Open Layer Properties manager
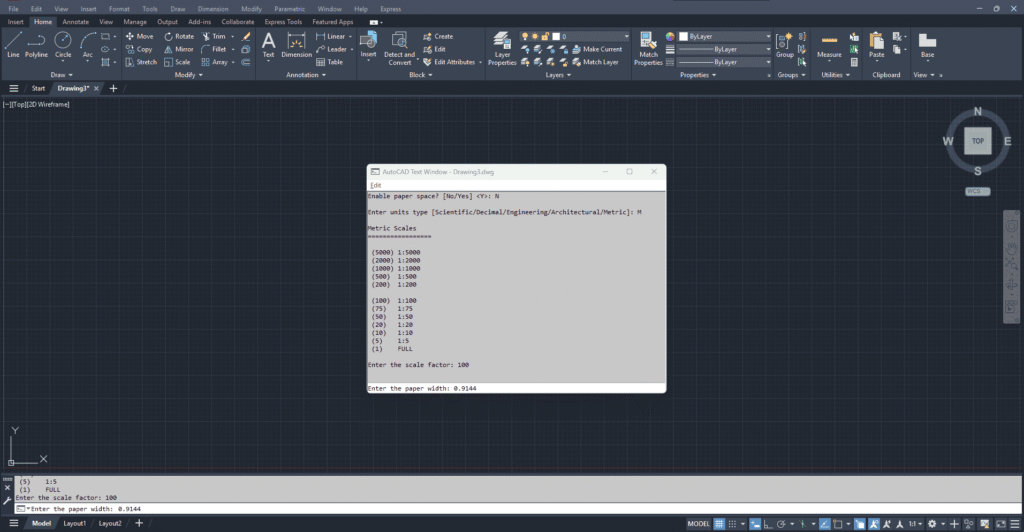The height and width of the screenshot is (532, 1024). (502, 48)
